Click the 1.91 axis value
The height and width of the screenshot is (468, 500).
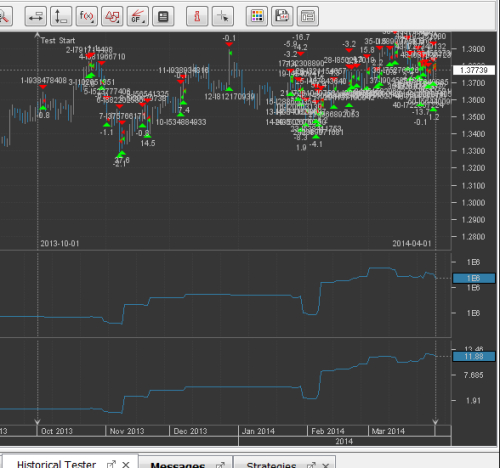point(473,400)
